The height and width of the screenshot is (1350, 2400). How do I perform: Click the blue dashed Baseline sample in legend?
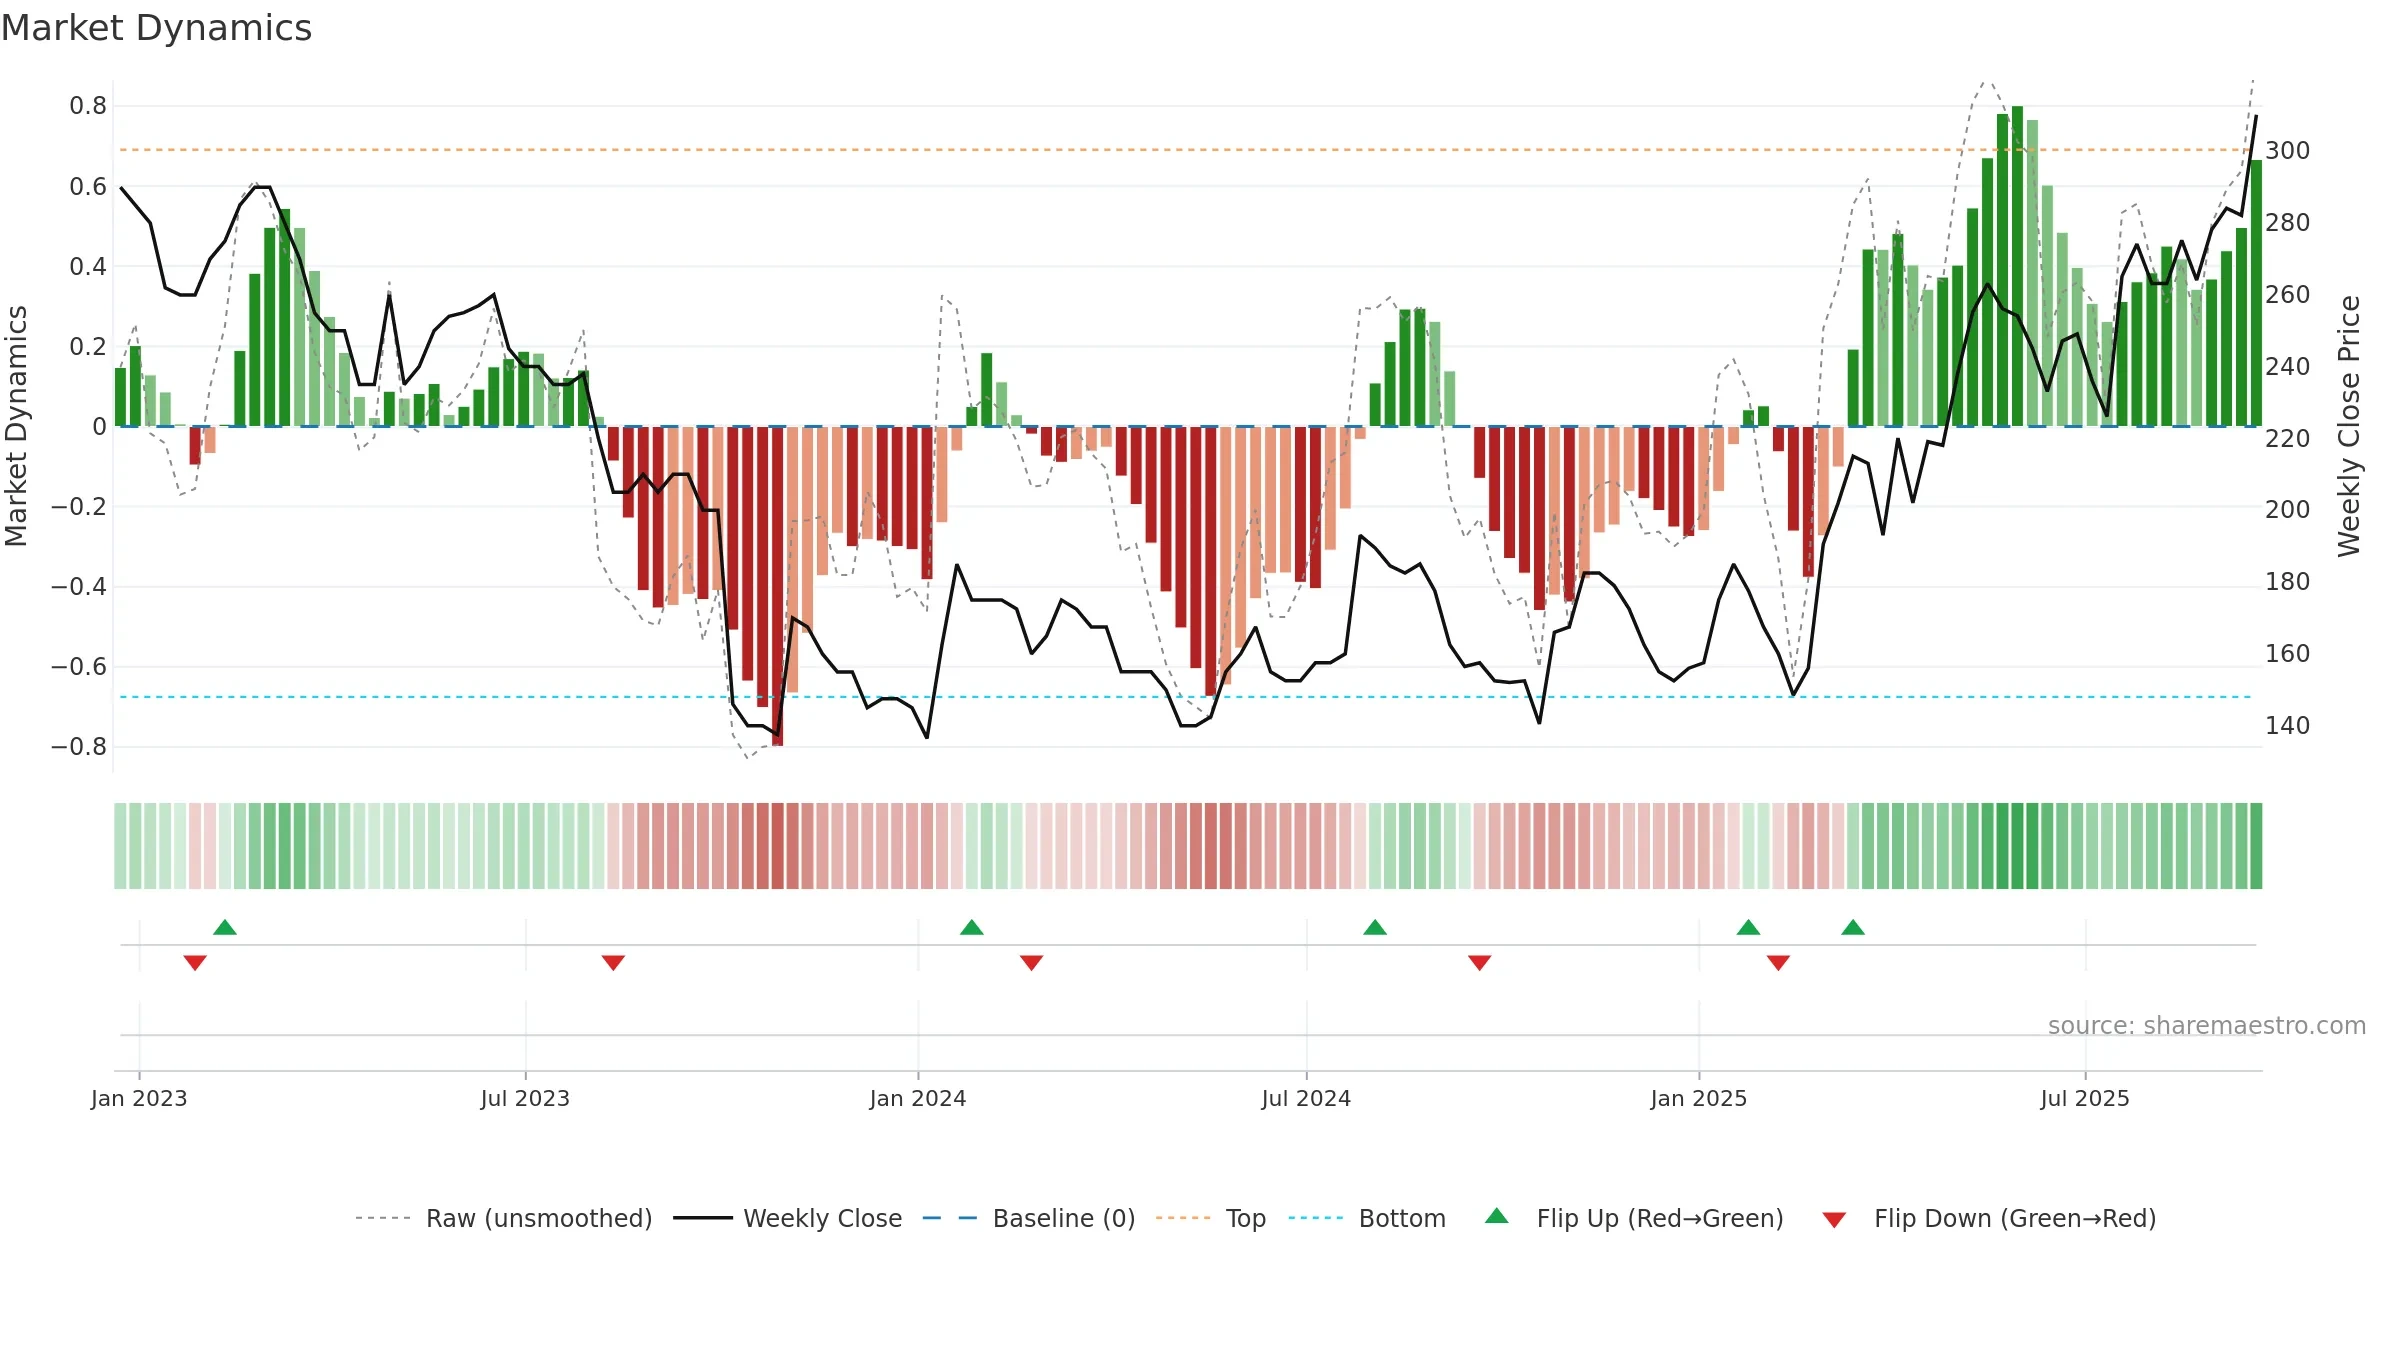950,1218
